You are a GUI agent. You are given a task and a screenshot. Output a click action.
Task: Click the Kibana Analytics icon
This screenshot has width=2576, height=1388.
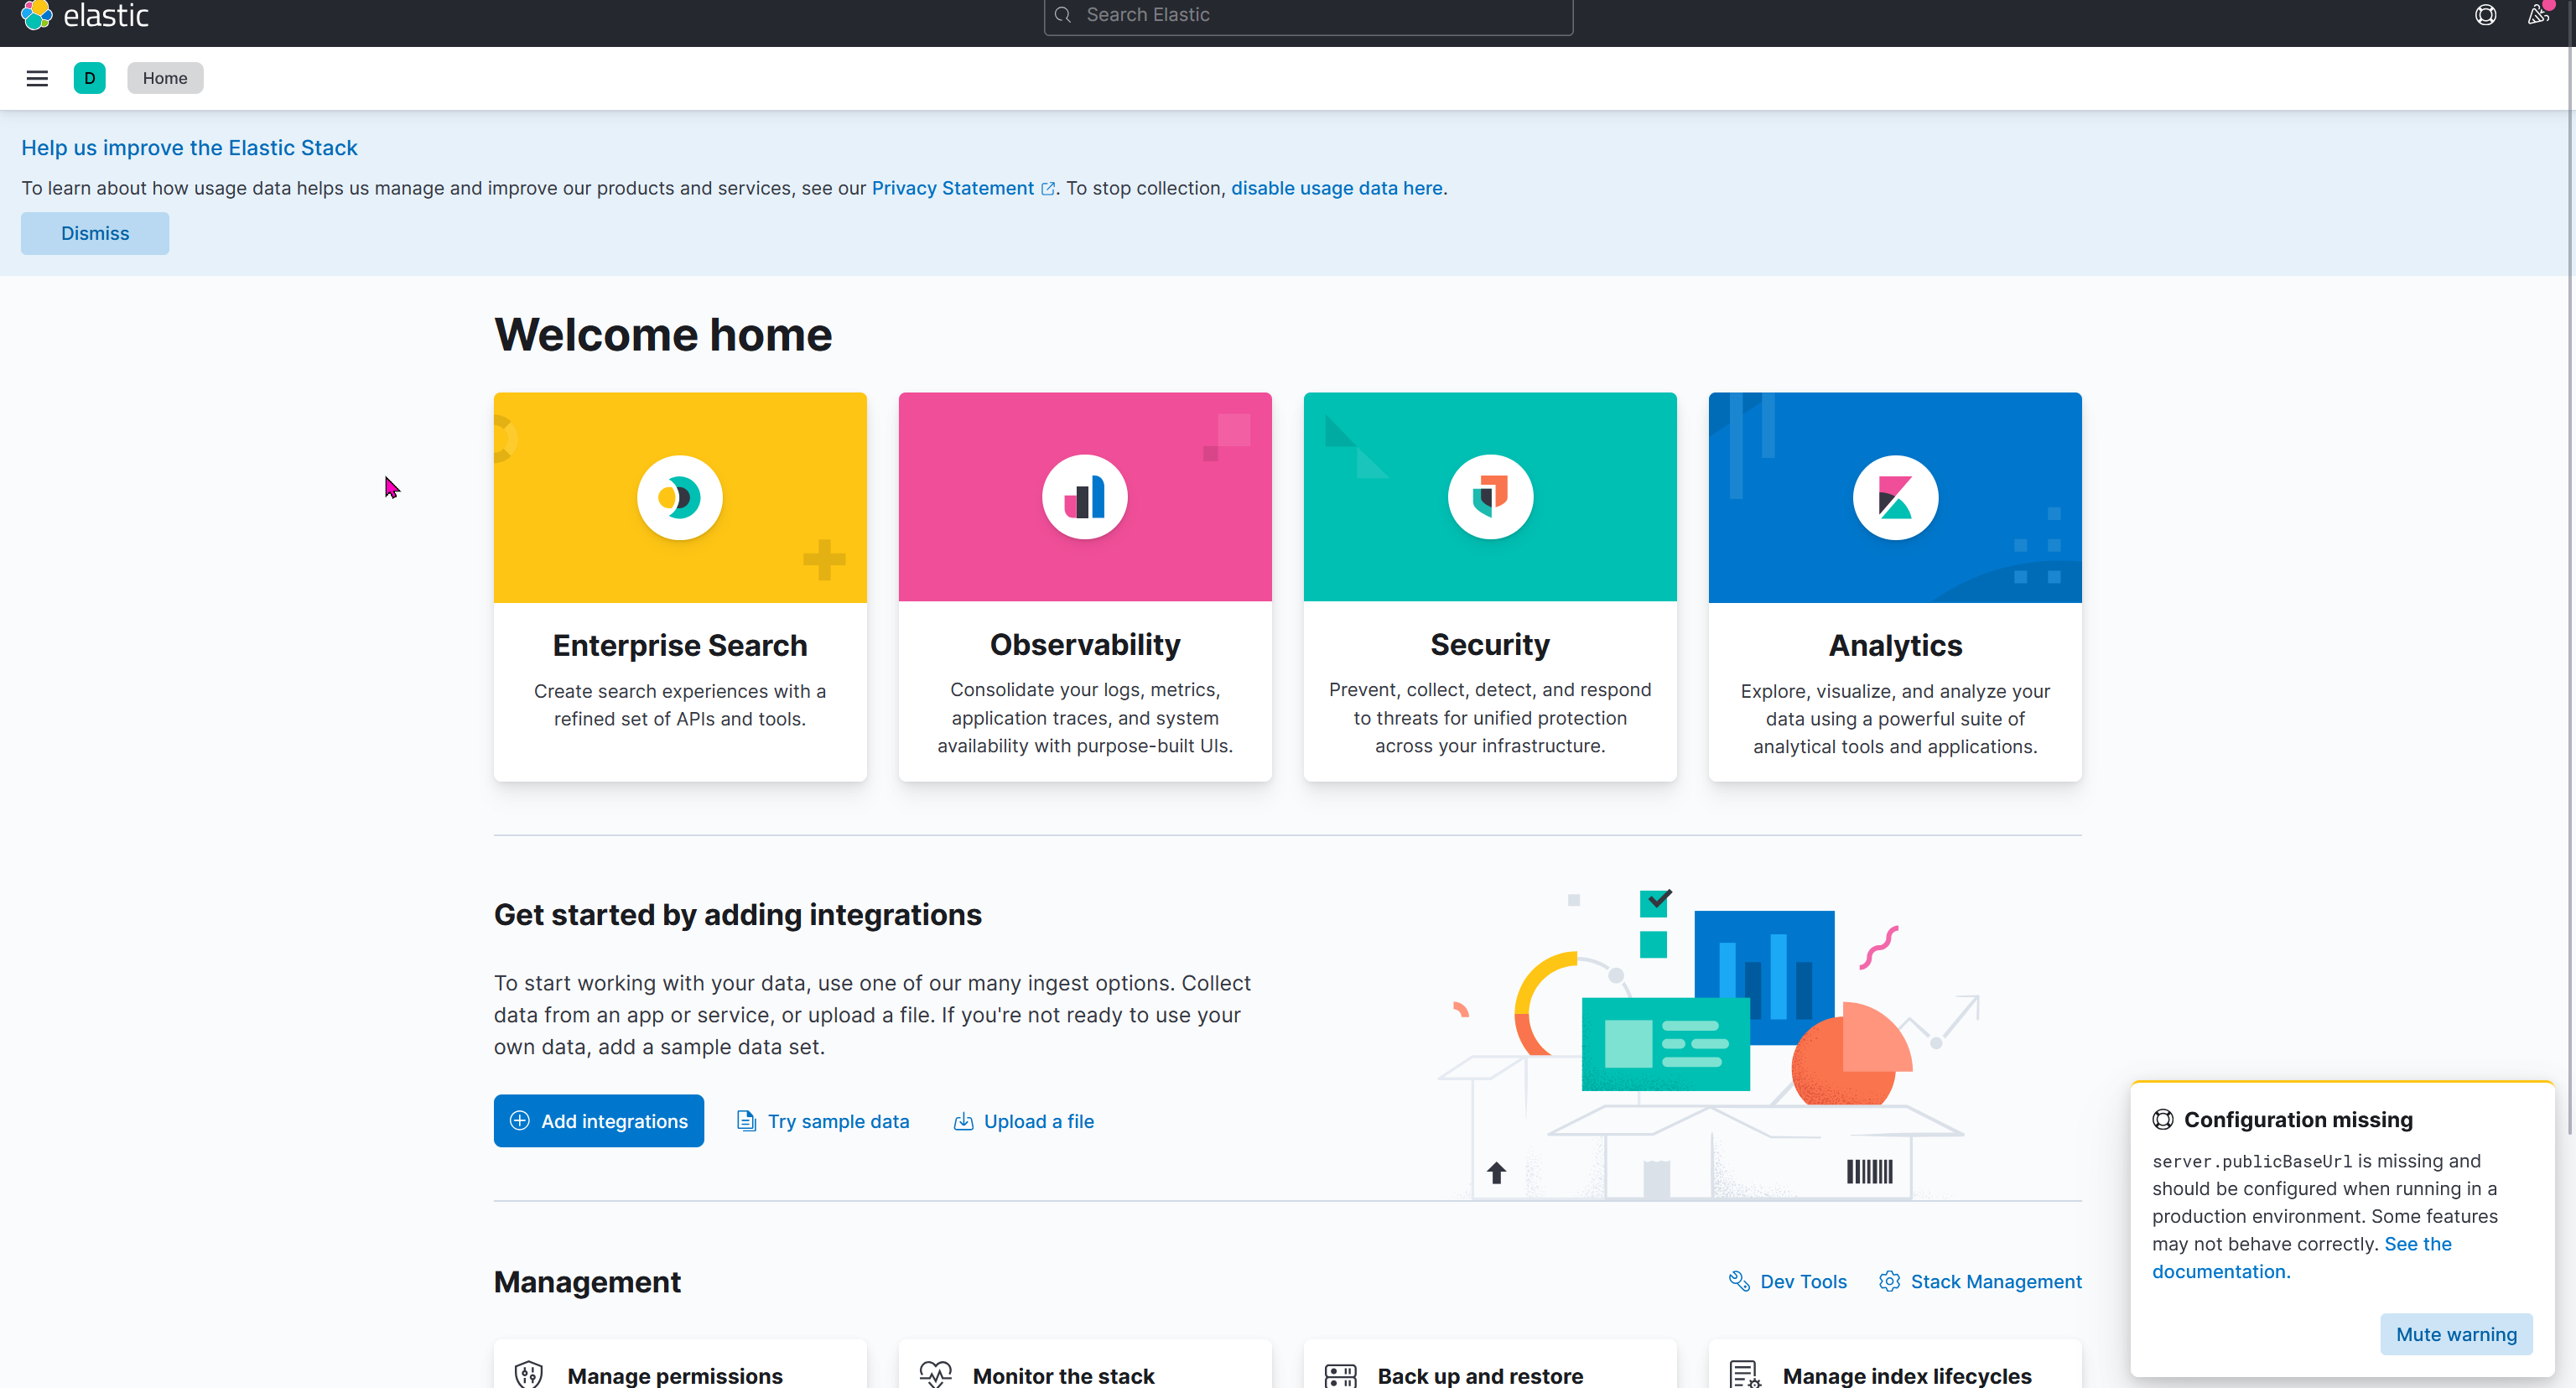click(1894, 497)
